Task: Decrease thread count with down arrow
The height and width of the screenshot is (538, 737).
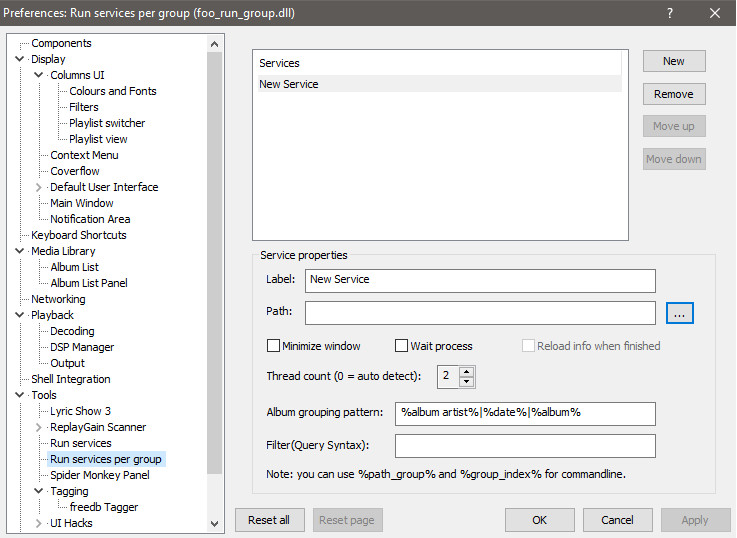Action: (x=467, y=382)
